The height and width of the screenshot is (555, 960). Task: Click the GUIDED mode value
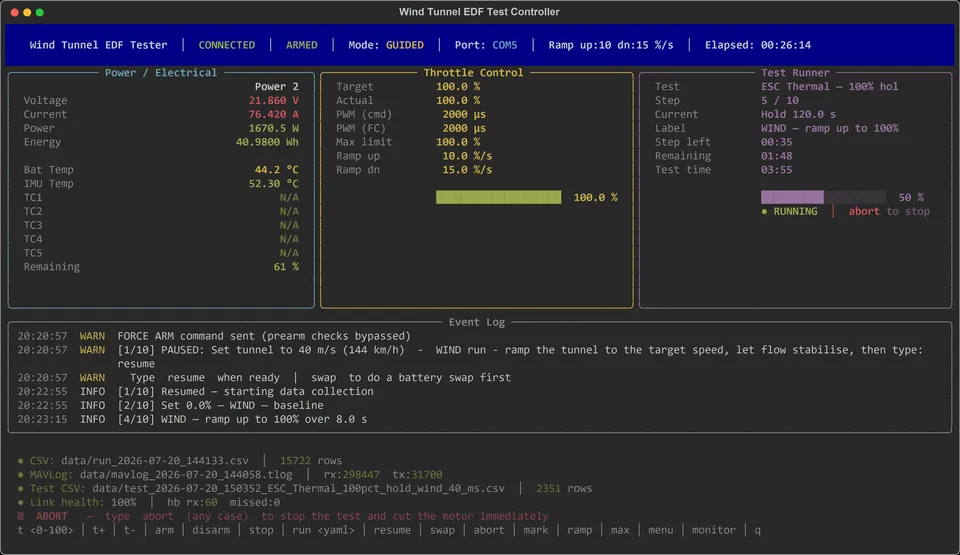(405, 45)
